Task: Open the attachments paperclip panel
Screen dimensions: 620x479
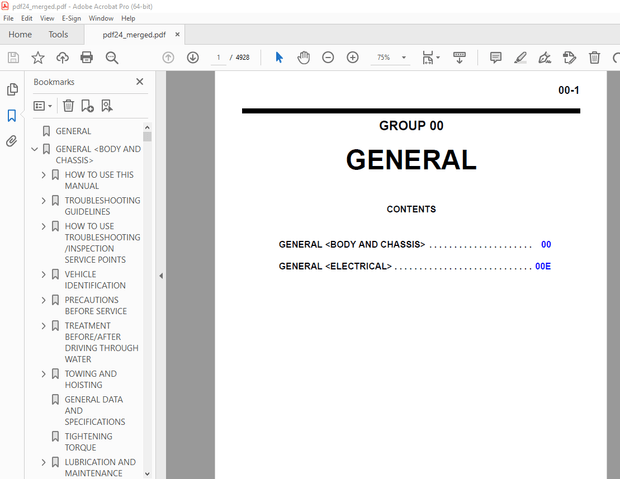Action: pos(12,141)
